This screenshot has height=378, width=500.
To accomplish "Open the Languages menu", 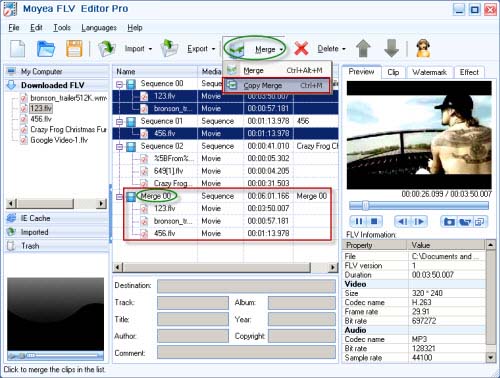I will 99,28.
